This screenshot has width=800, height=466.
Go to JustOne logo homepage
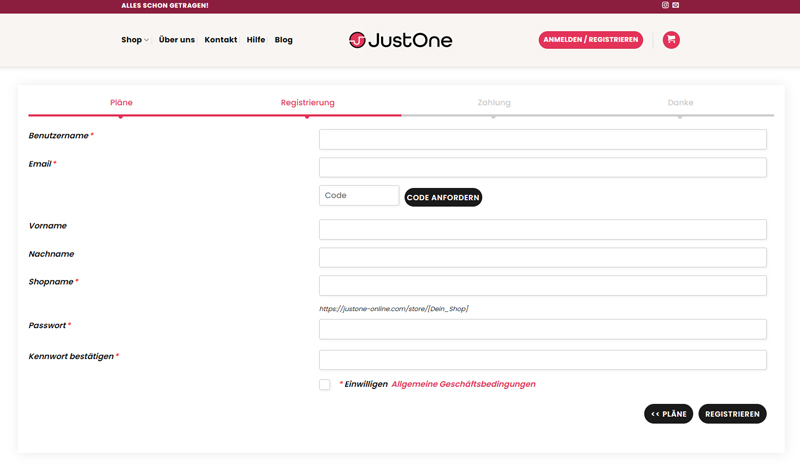click(x=401, y=40)
